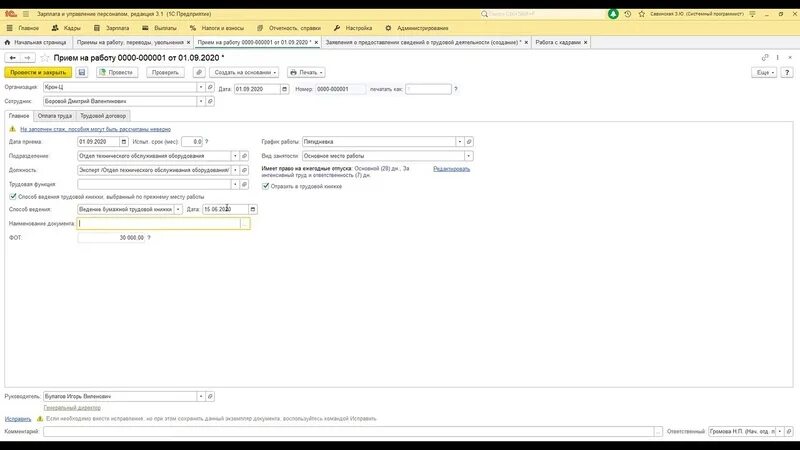Expand the Руководитель dropdown
The image size is (800, 450).
coord(201,396)
